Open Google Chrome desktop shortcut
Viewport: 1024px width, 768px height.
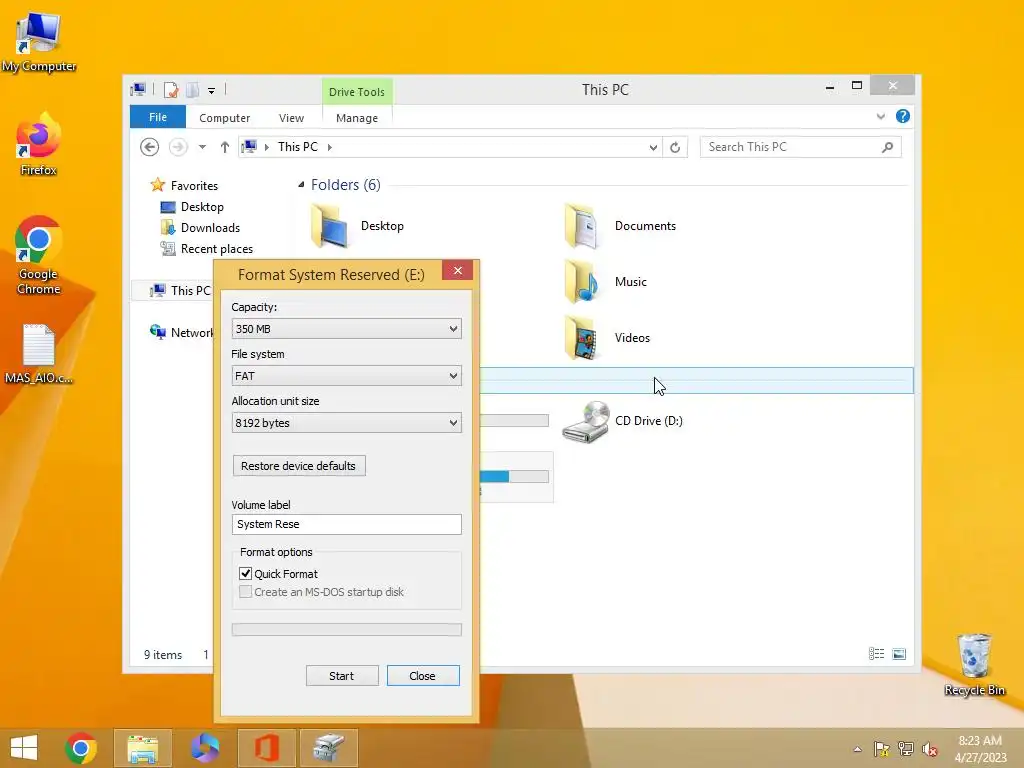pos(38,255)
